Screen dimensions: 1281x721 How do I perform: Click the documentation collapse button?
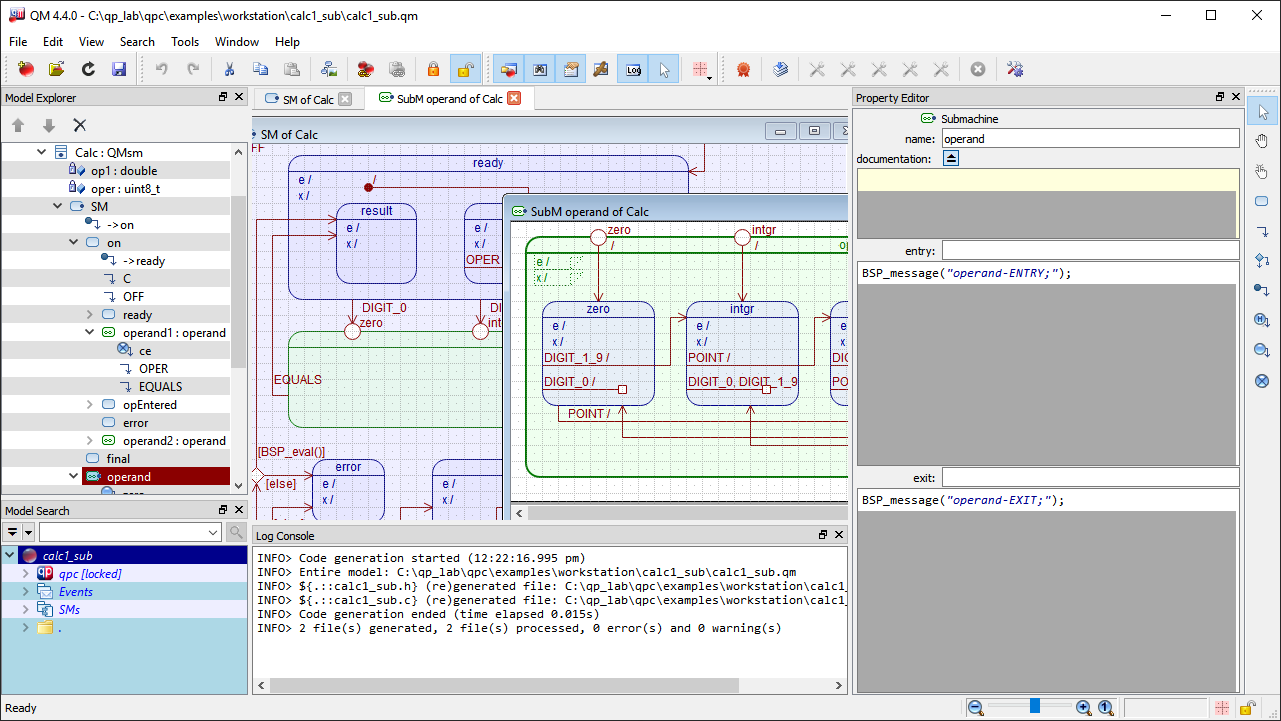click(950, 159)
